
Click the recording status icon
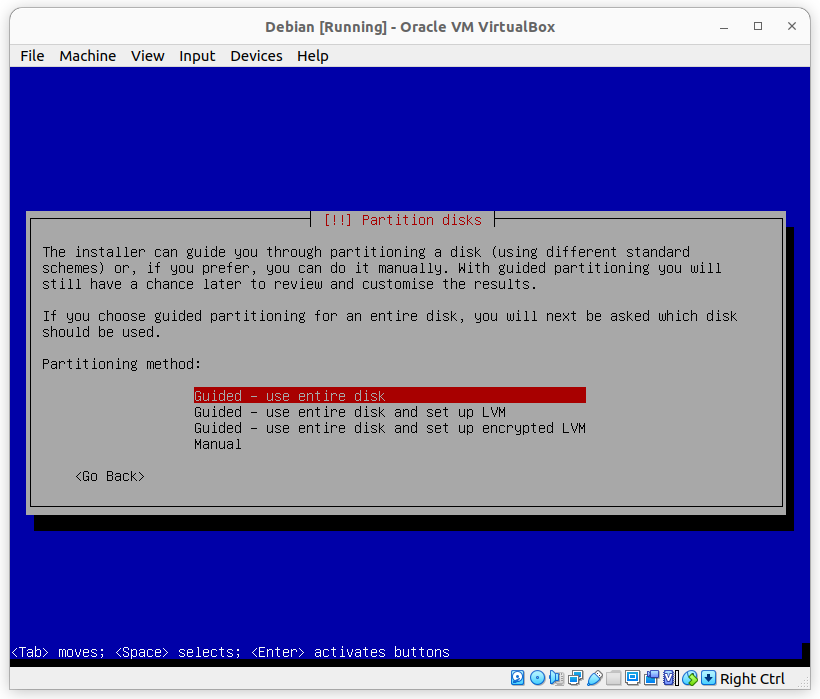(x=651, y=678)
